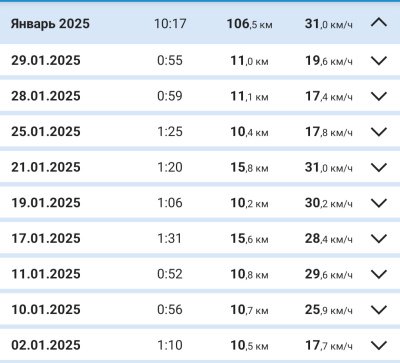Click the 15,6 км distance on 17.01.2025
This screenshot has width=400, height=363.
pos(249,239)
